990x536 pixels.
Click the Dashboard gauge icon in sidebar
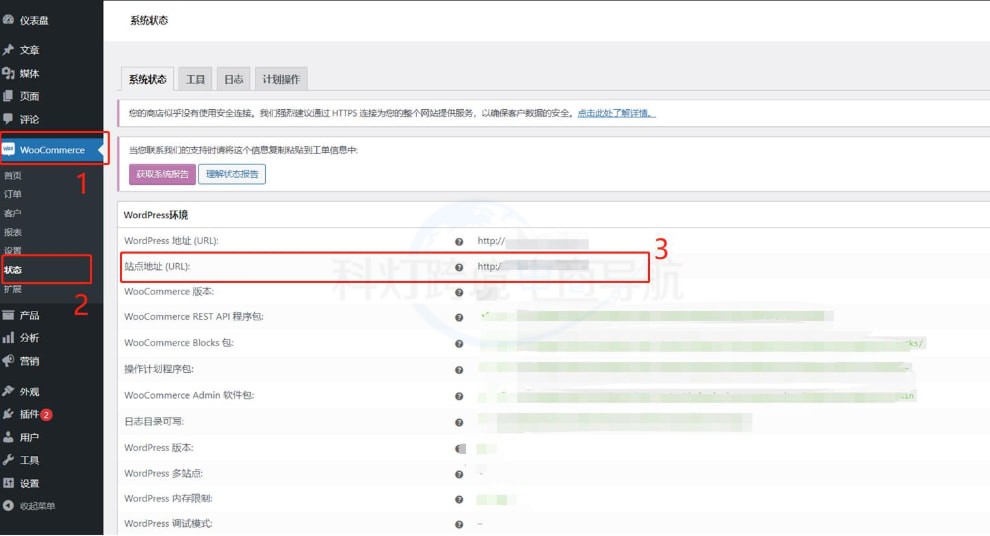click(x=9, y=20)
